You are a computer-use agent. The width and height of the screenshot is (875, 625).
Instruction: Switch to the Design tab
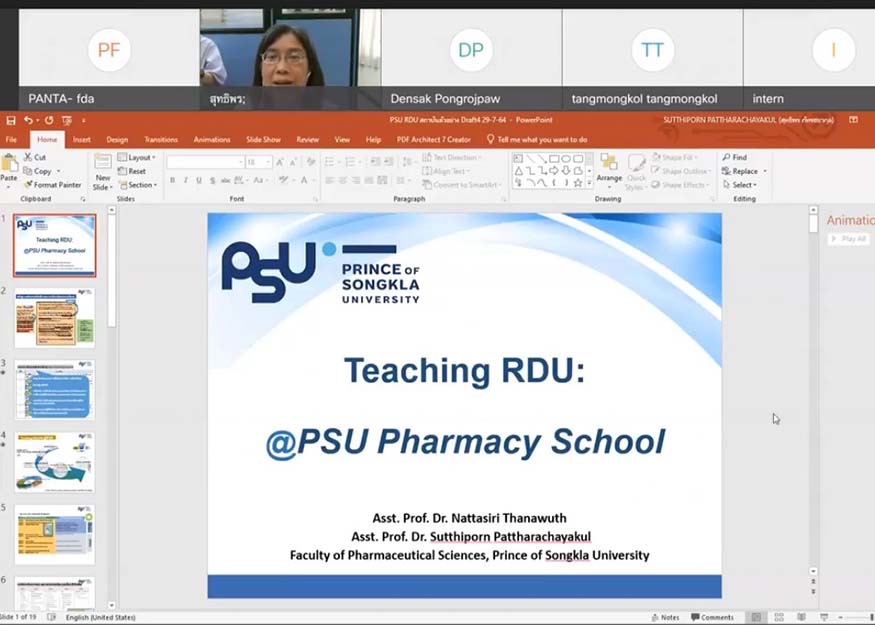117,140
